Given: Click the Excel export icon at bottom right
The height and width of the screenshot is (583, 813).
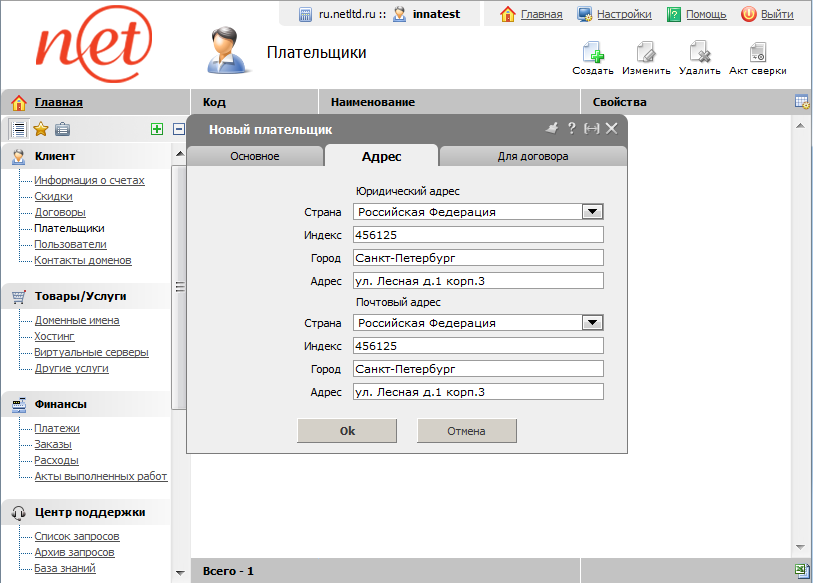Looking at the screenshot, I should click(801, 570).
